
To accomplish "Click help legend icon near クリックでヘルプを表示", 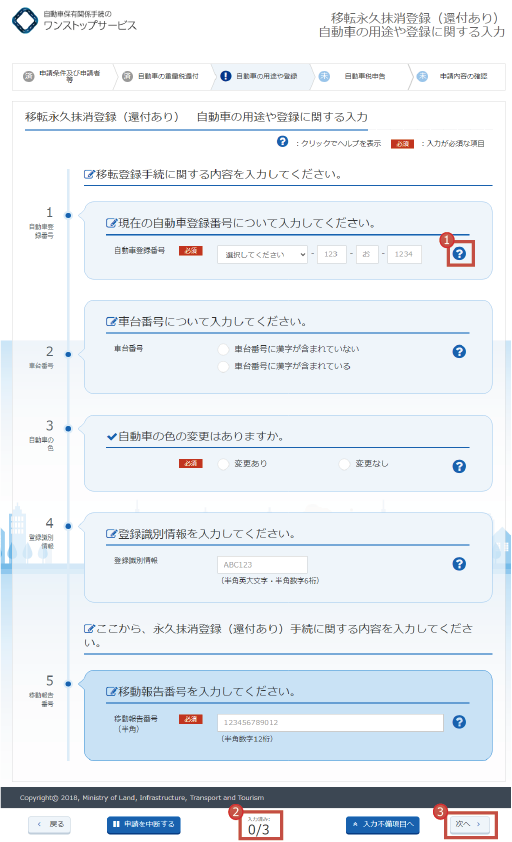I will [283, 142].
